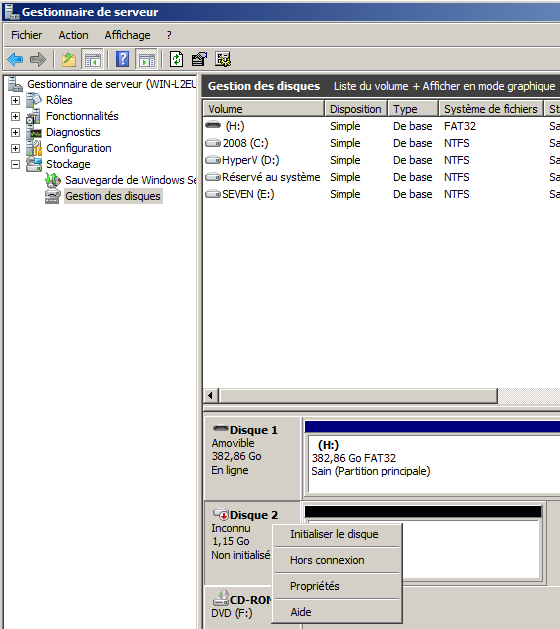Sort list by Système de fichiers column

pyautogui.click(x=491, y=109)
